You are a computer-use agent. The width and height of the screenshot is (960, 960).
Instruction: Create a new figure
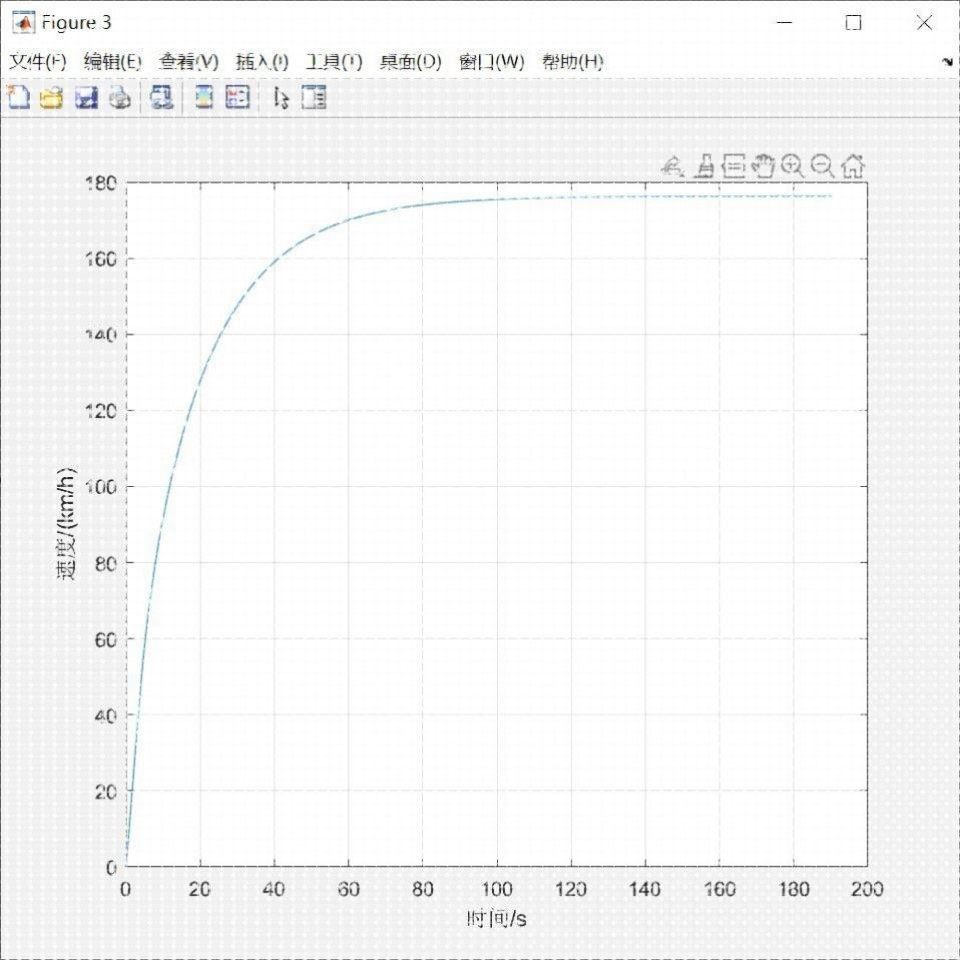tap(18, 97)
